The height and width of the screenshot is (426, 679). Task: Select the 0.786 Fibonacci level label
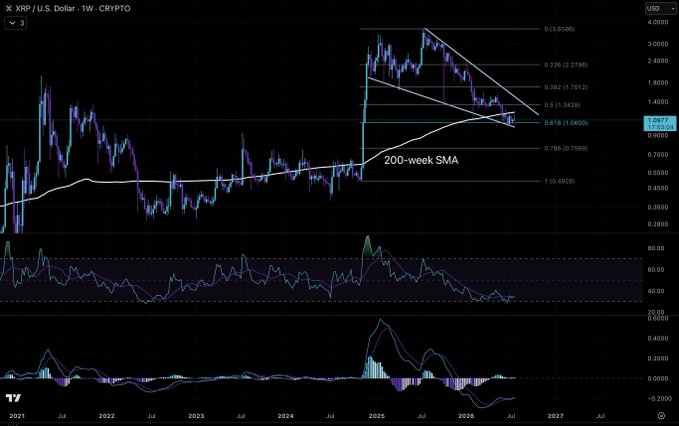(566, 148)
